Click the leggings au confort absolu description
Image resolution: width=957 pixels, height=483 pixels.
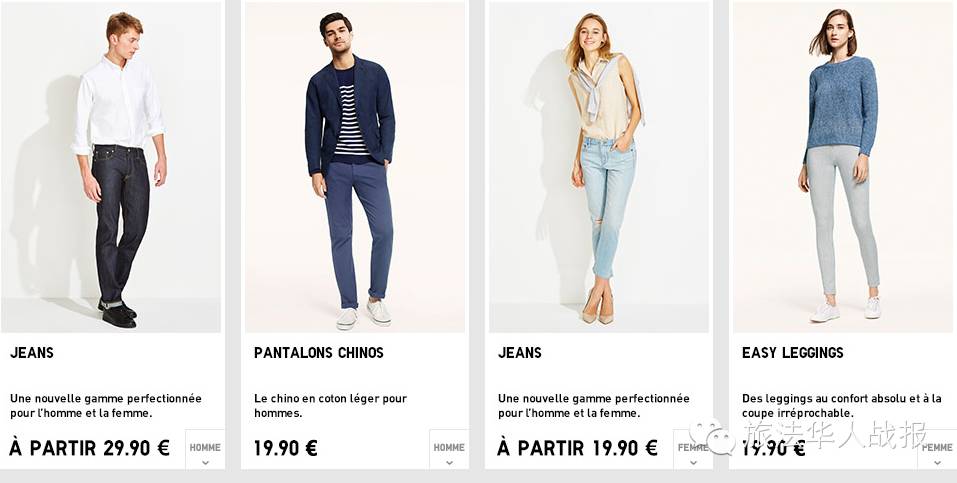pos(842,406)
